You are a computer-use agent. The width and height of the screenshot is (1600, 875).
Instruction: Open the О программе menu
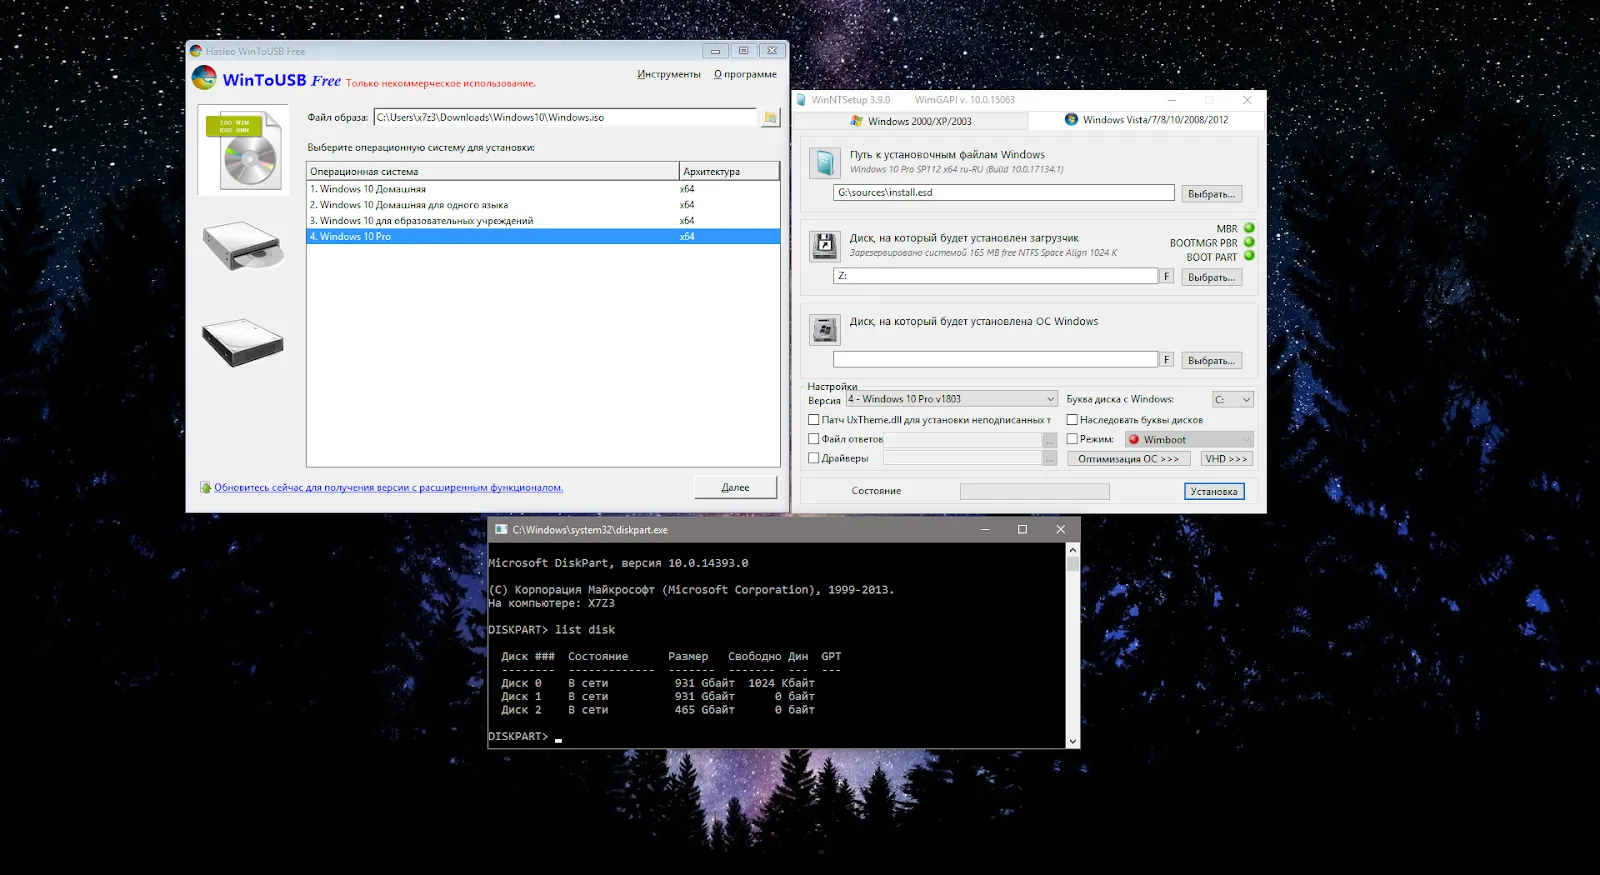745,74
